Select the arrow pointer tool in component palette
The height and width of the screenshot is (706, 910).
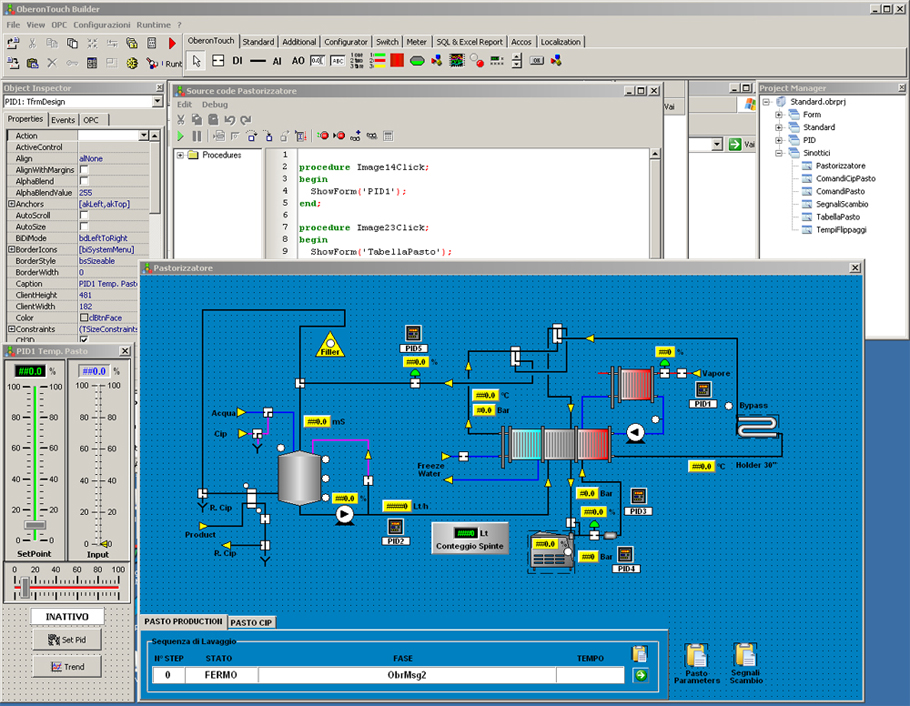[x=196, y=60]
